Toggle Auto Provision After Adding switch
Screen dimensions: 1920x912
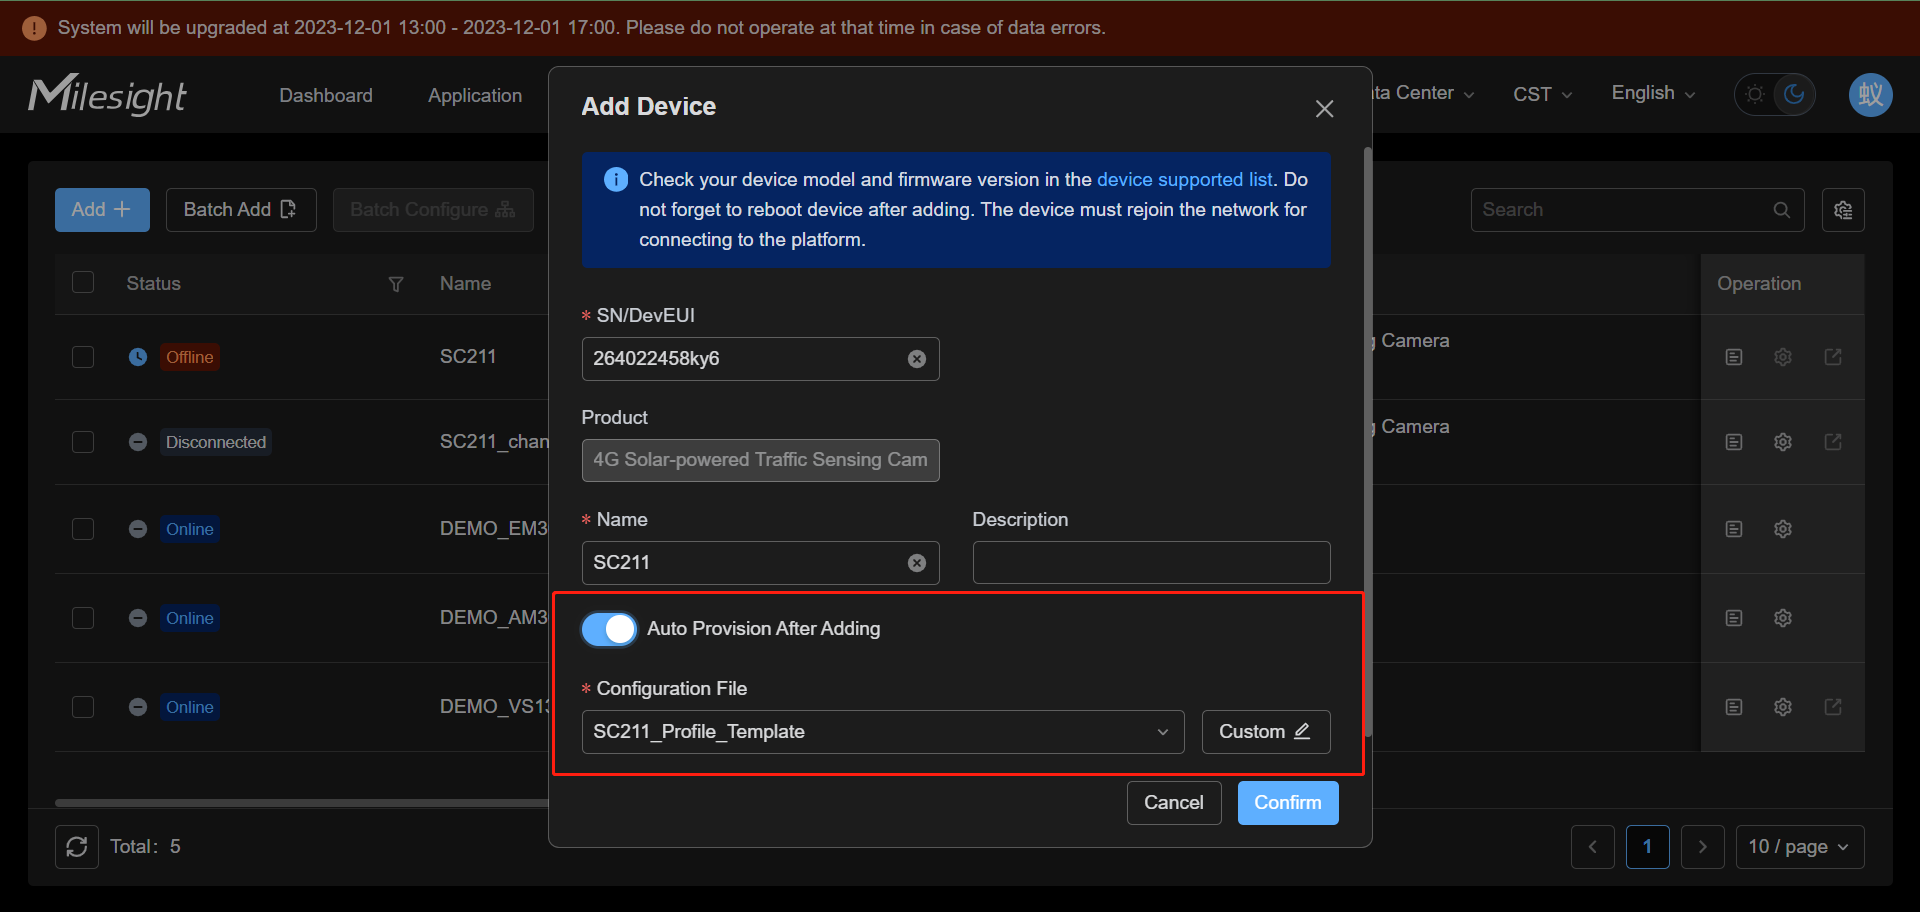[x=609, y=629]
